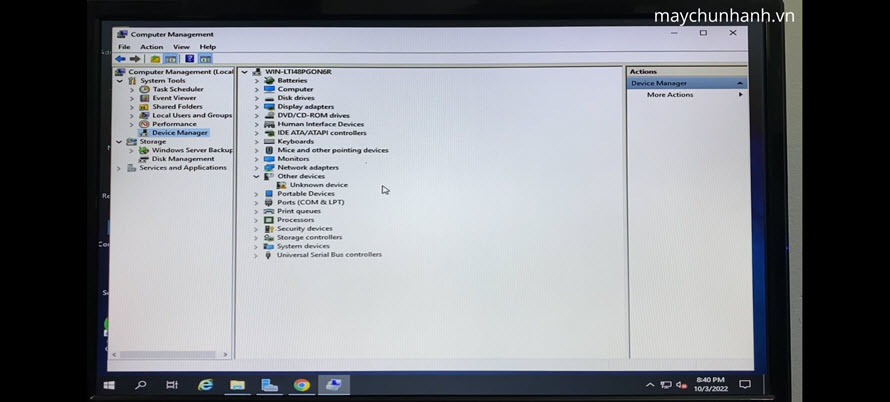The image size is (890, 402).
Task: Select the Print queues row
Action: [x=299, y=211]
